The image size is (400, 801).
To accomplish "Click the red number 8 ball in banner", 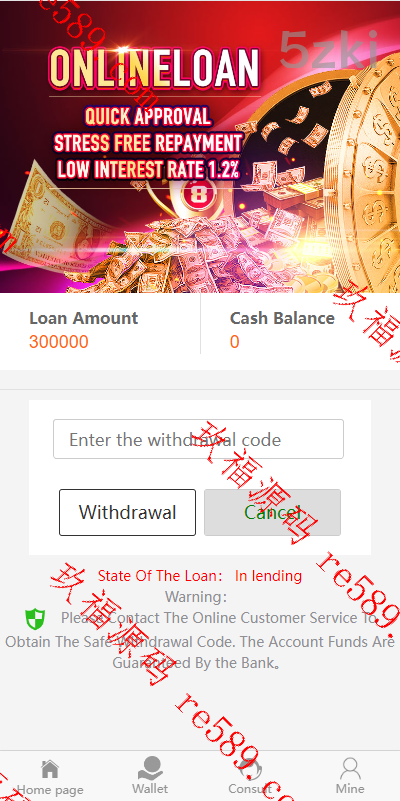I will (x=199, y=195).
